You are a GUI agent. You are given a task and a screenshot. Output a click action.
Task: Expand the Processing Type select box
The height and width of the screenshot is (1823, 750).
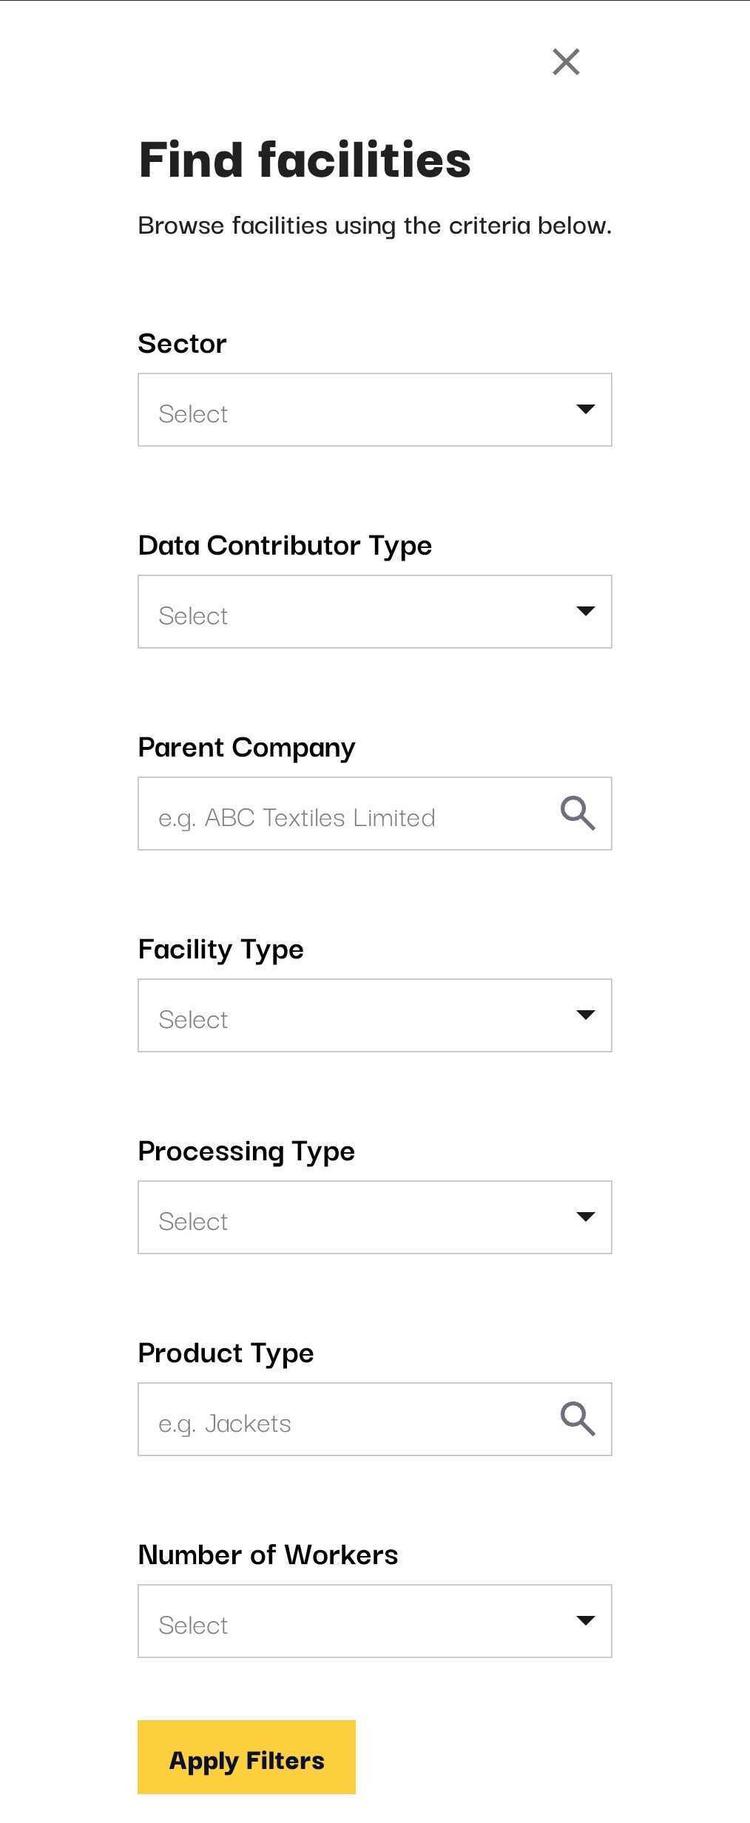click(350, 1218)
